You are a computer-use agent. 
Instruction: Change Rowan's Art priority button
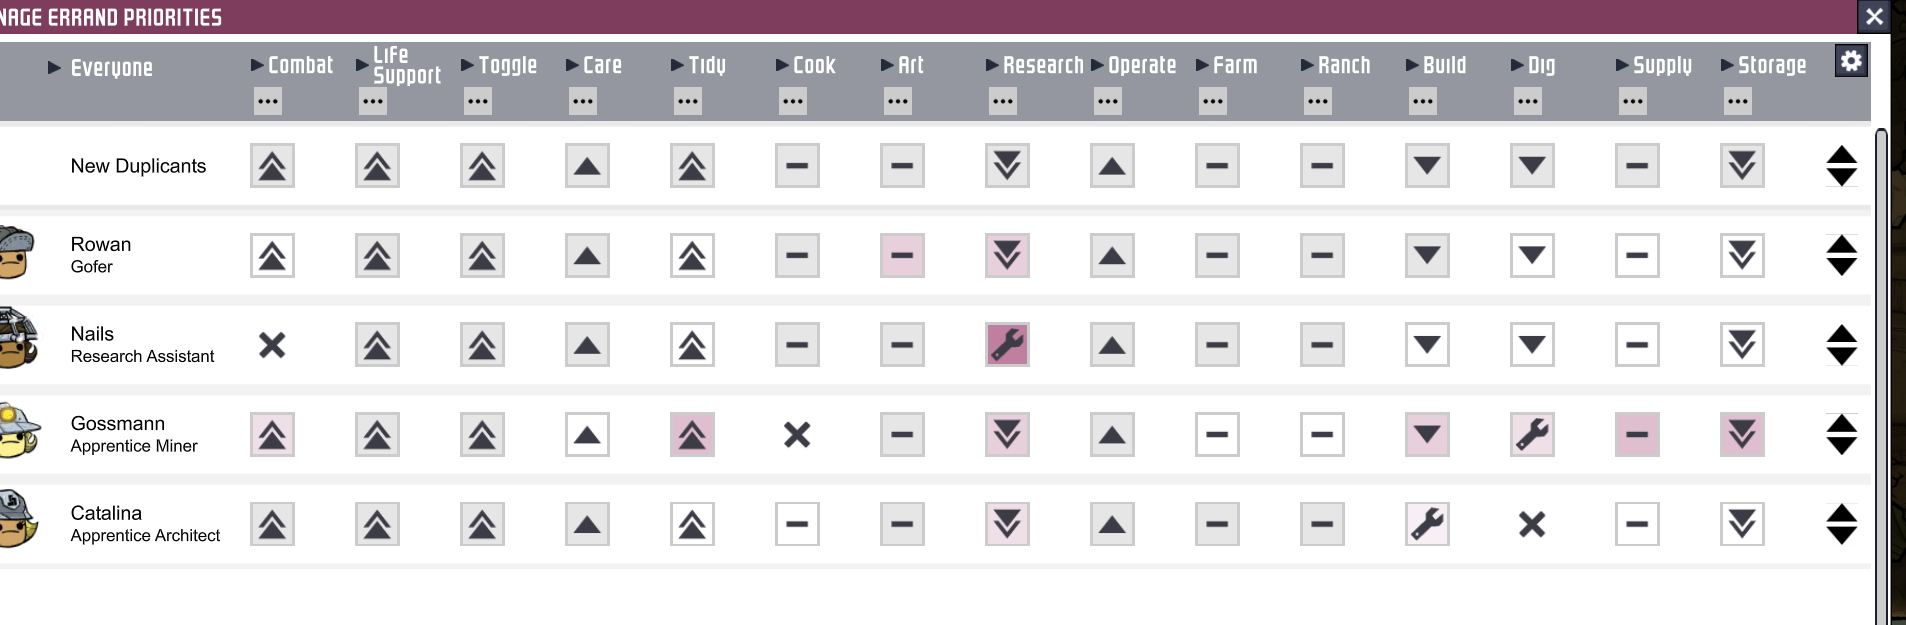coord(902,255)
